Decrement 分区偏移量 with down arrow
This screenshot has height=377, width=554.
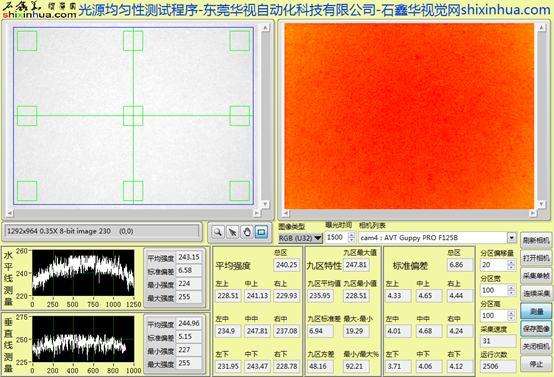point(511,267)
